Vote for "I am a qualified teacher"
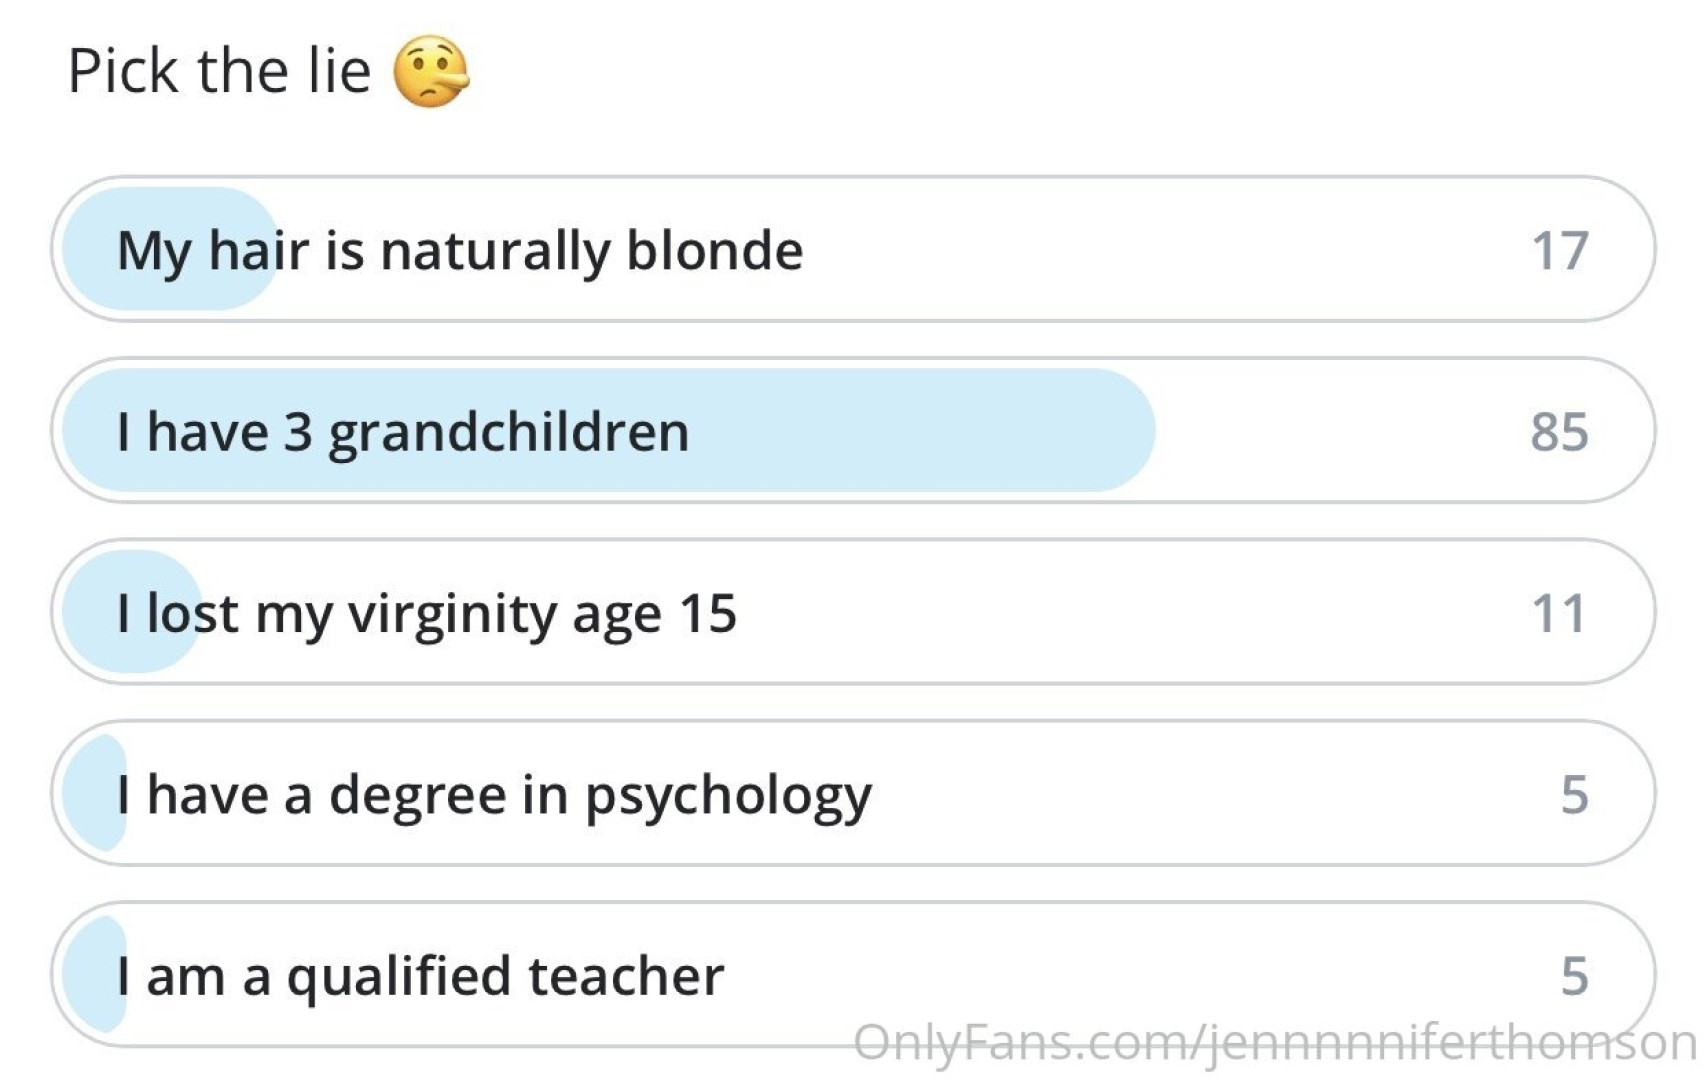Image resolution: width=1707 pixels, height=1080 pixels. click(x=421, y=976)
